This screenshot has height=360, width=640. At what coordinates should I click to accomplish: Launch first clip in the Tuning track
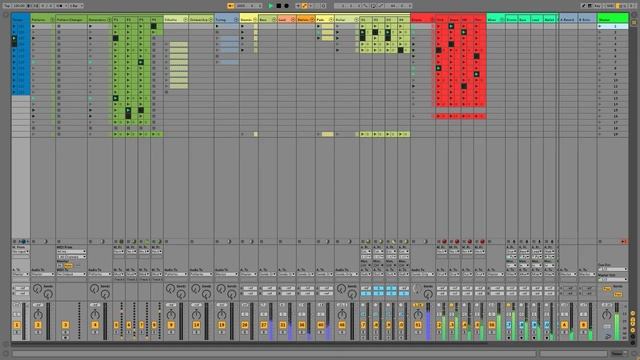(217, 27)
